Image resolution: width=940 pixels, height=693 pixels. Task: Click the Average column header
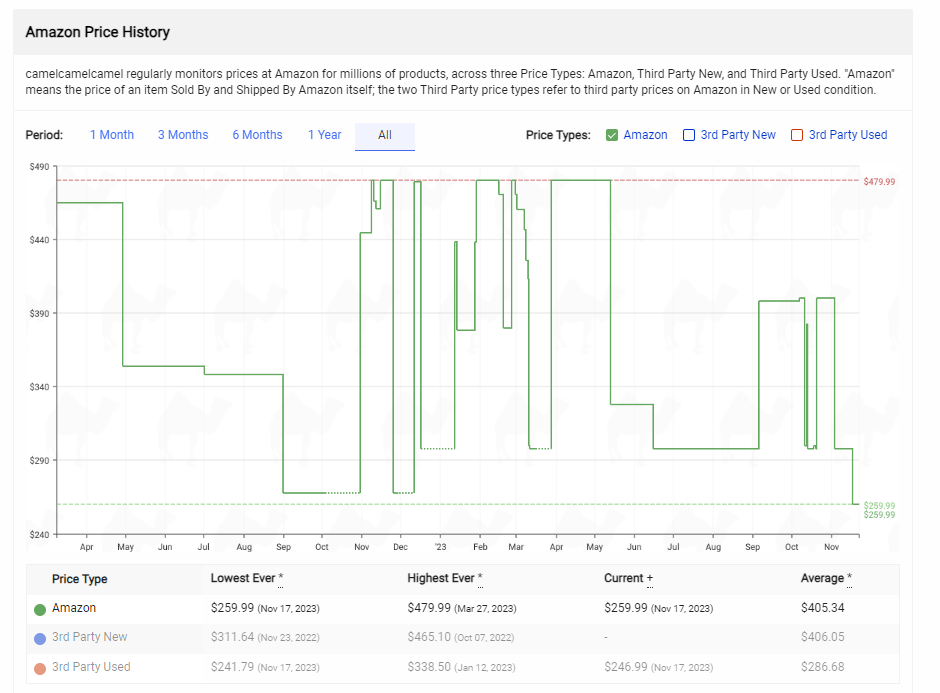[x=824, y=578]
